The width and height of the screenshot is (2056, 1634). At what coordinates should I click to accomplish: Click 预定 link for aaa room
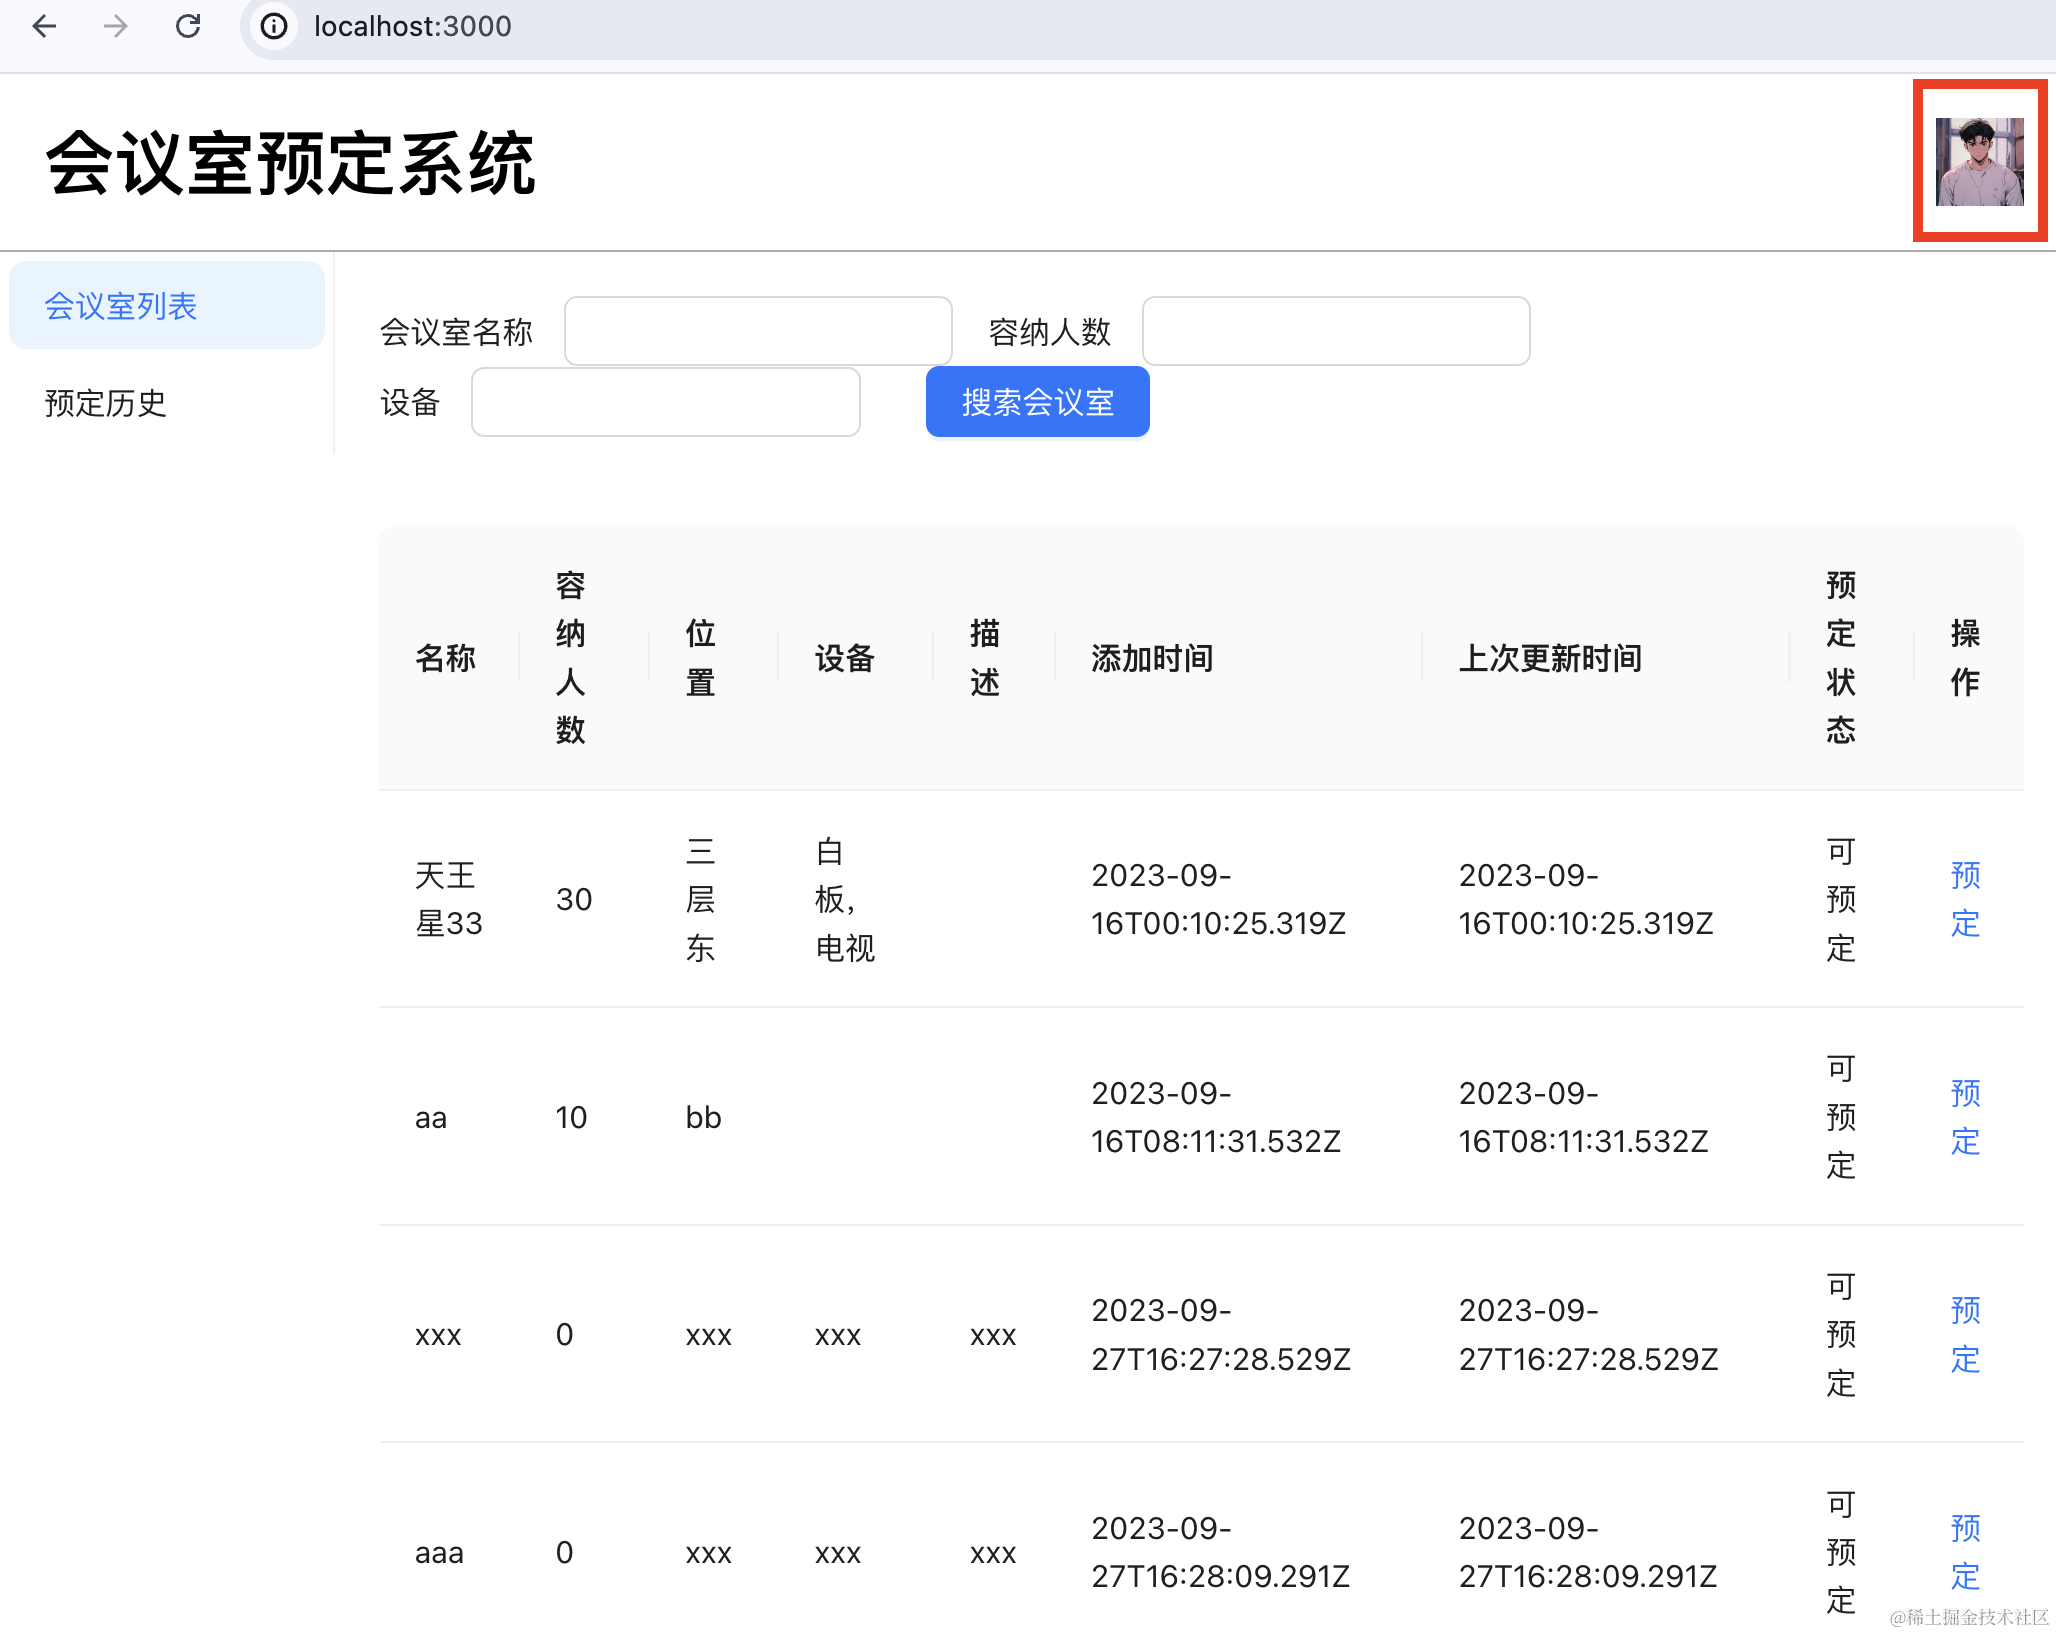tap(1964, 1552)
